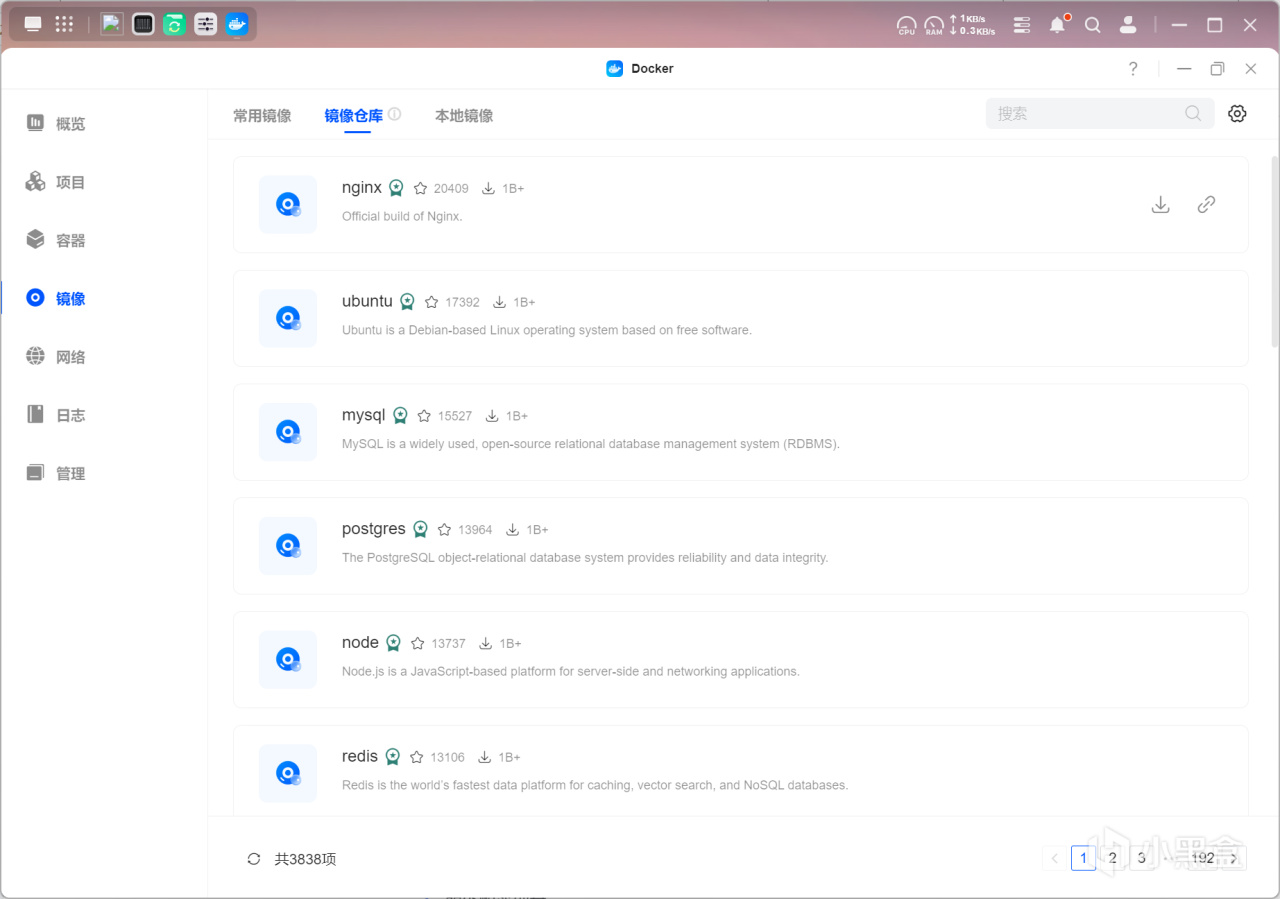Click the Node.js description text
Image resolution: width=1280 pixels, height=899 pixels.
(571, 672)
